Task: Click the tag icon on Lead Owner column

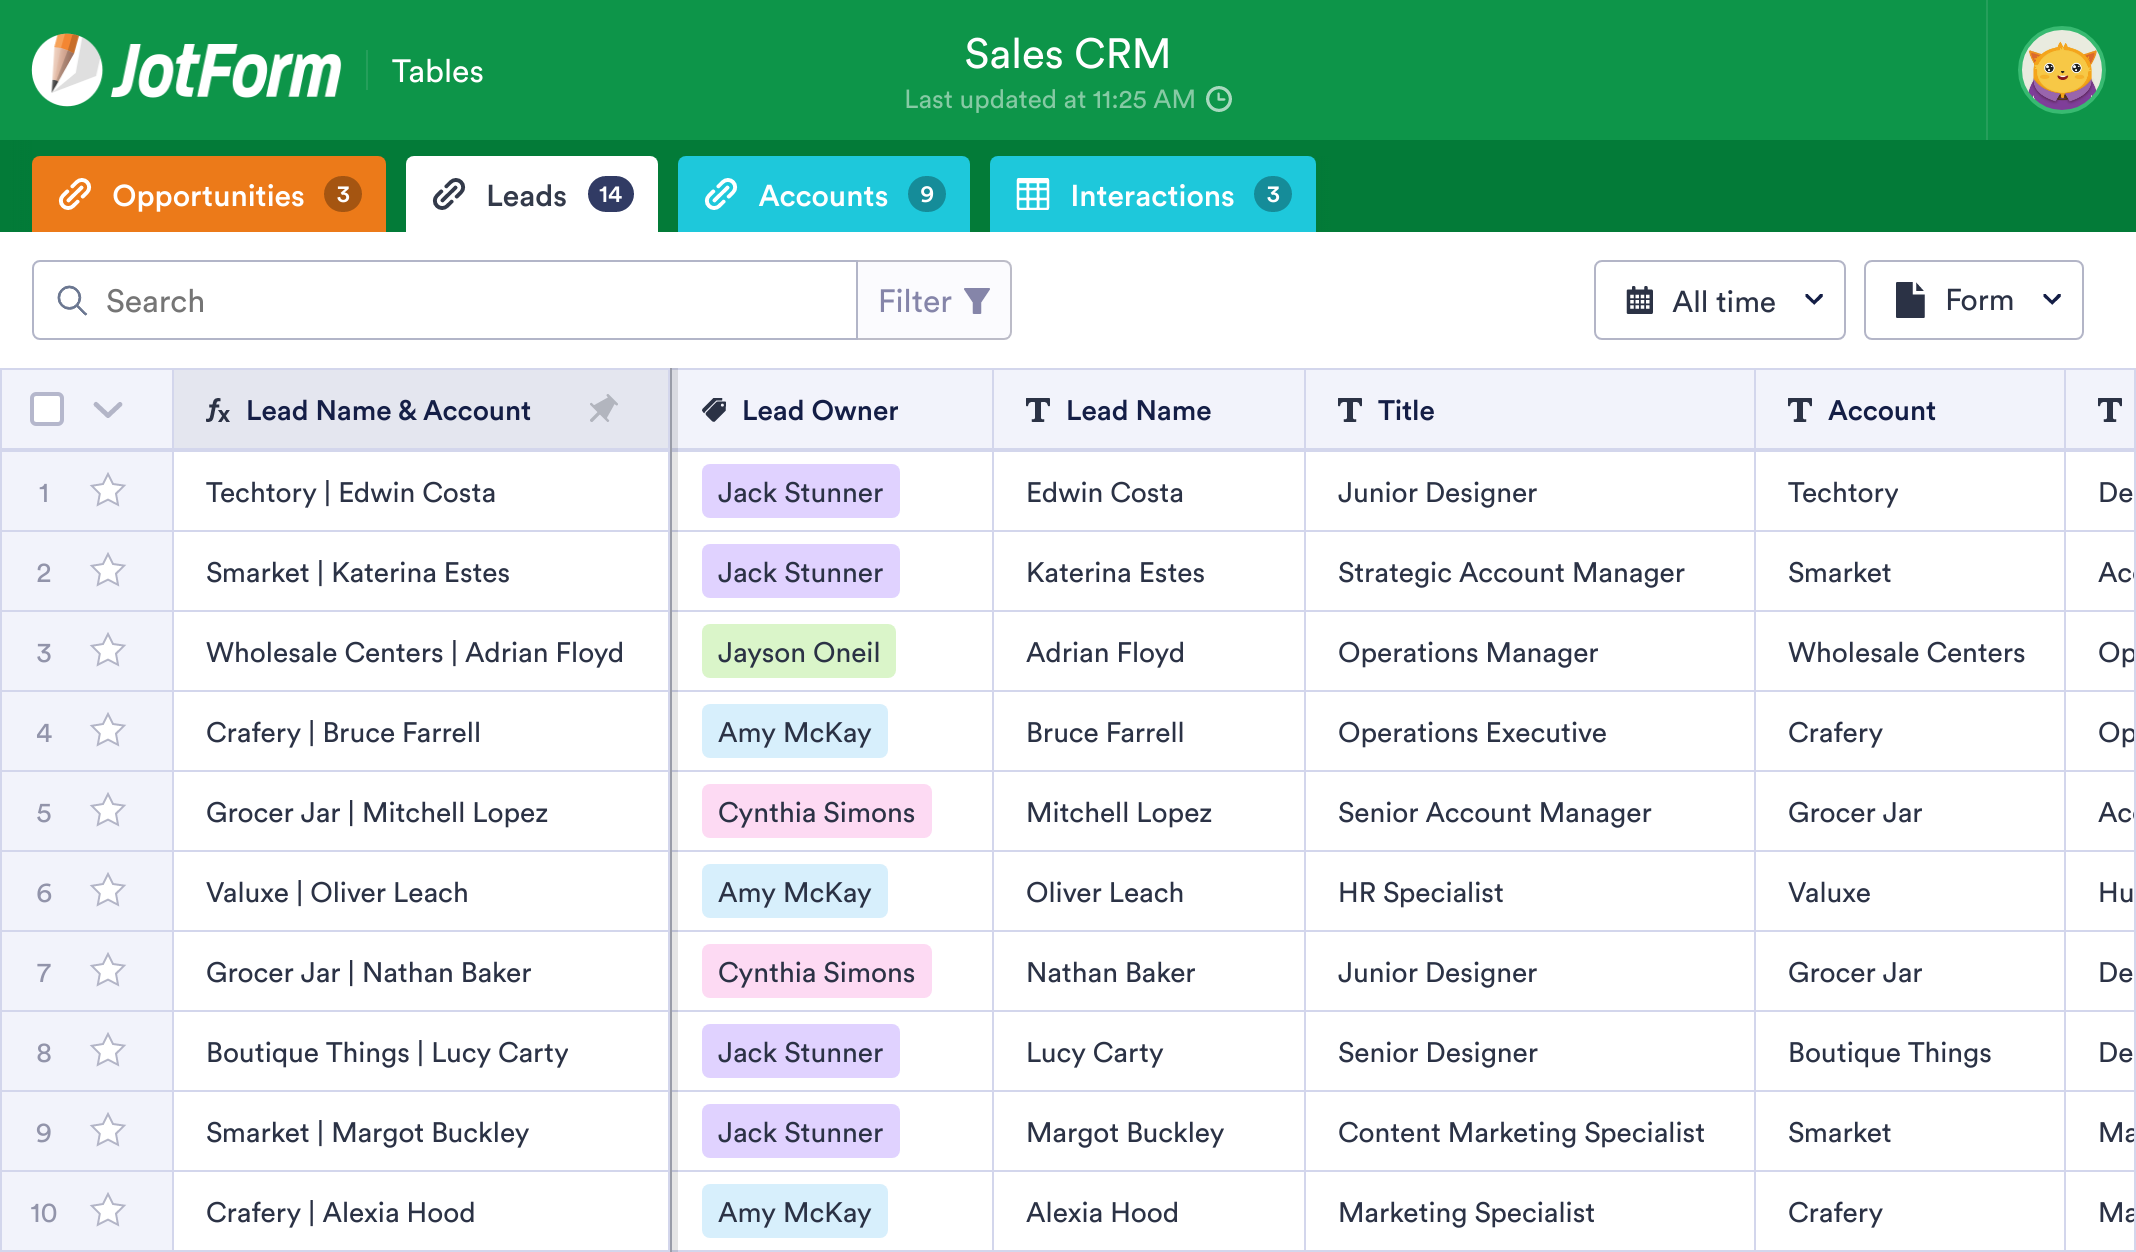Action: coord(714,410)
